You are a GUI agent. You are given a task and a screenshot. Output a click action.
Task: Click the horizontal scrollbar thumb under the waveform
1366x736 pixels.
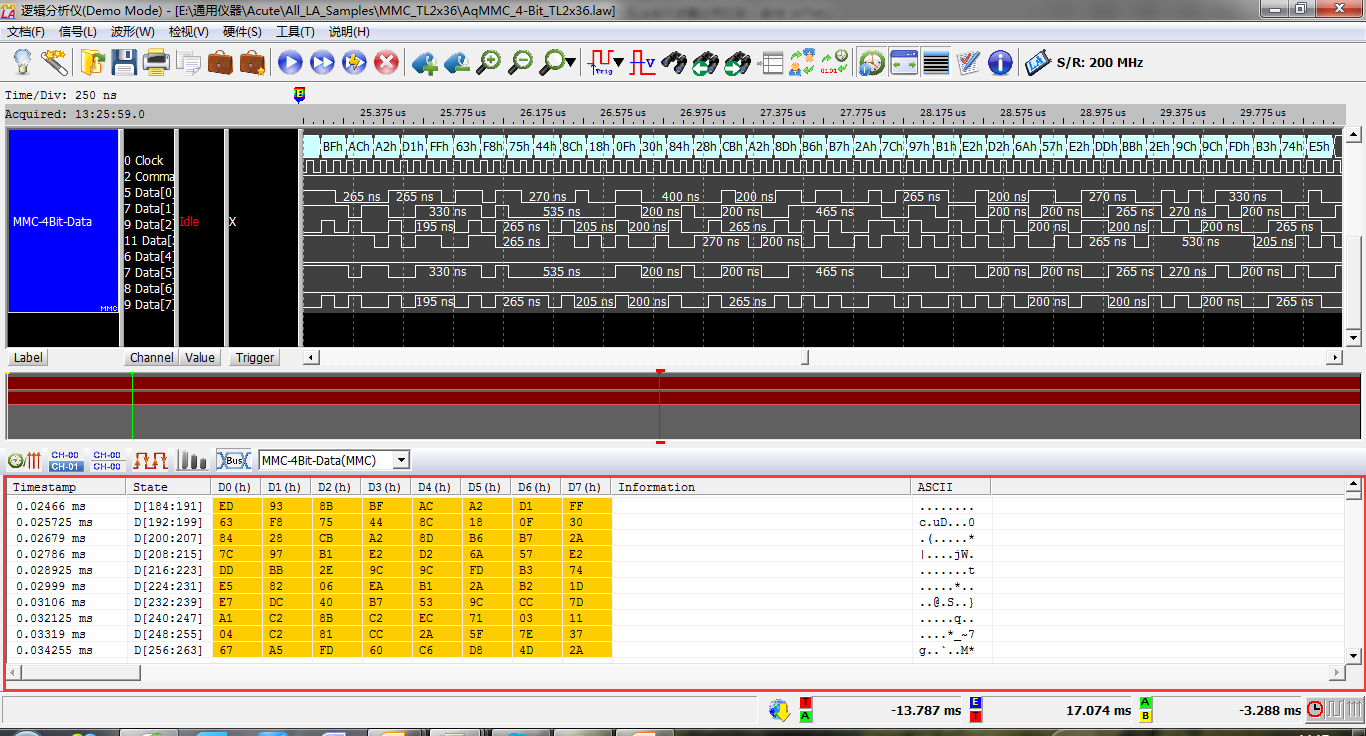tap(805, 357)
